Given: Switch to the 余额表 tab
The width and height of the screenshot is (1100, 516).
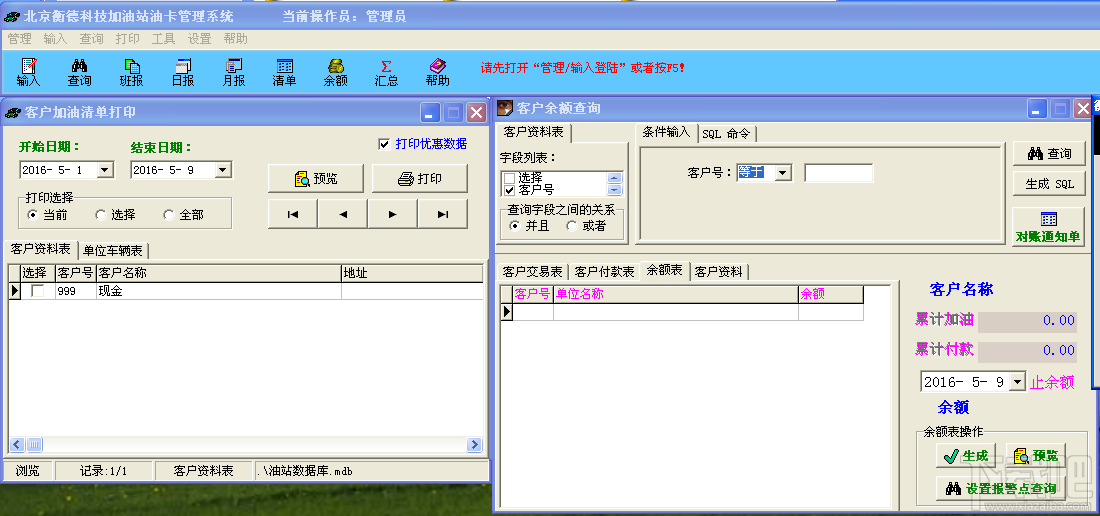Looking at the screenshot, I should click(x=665, y=270).
